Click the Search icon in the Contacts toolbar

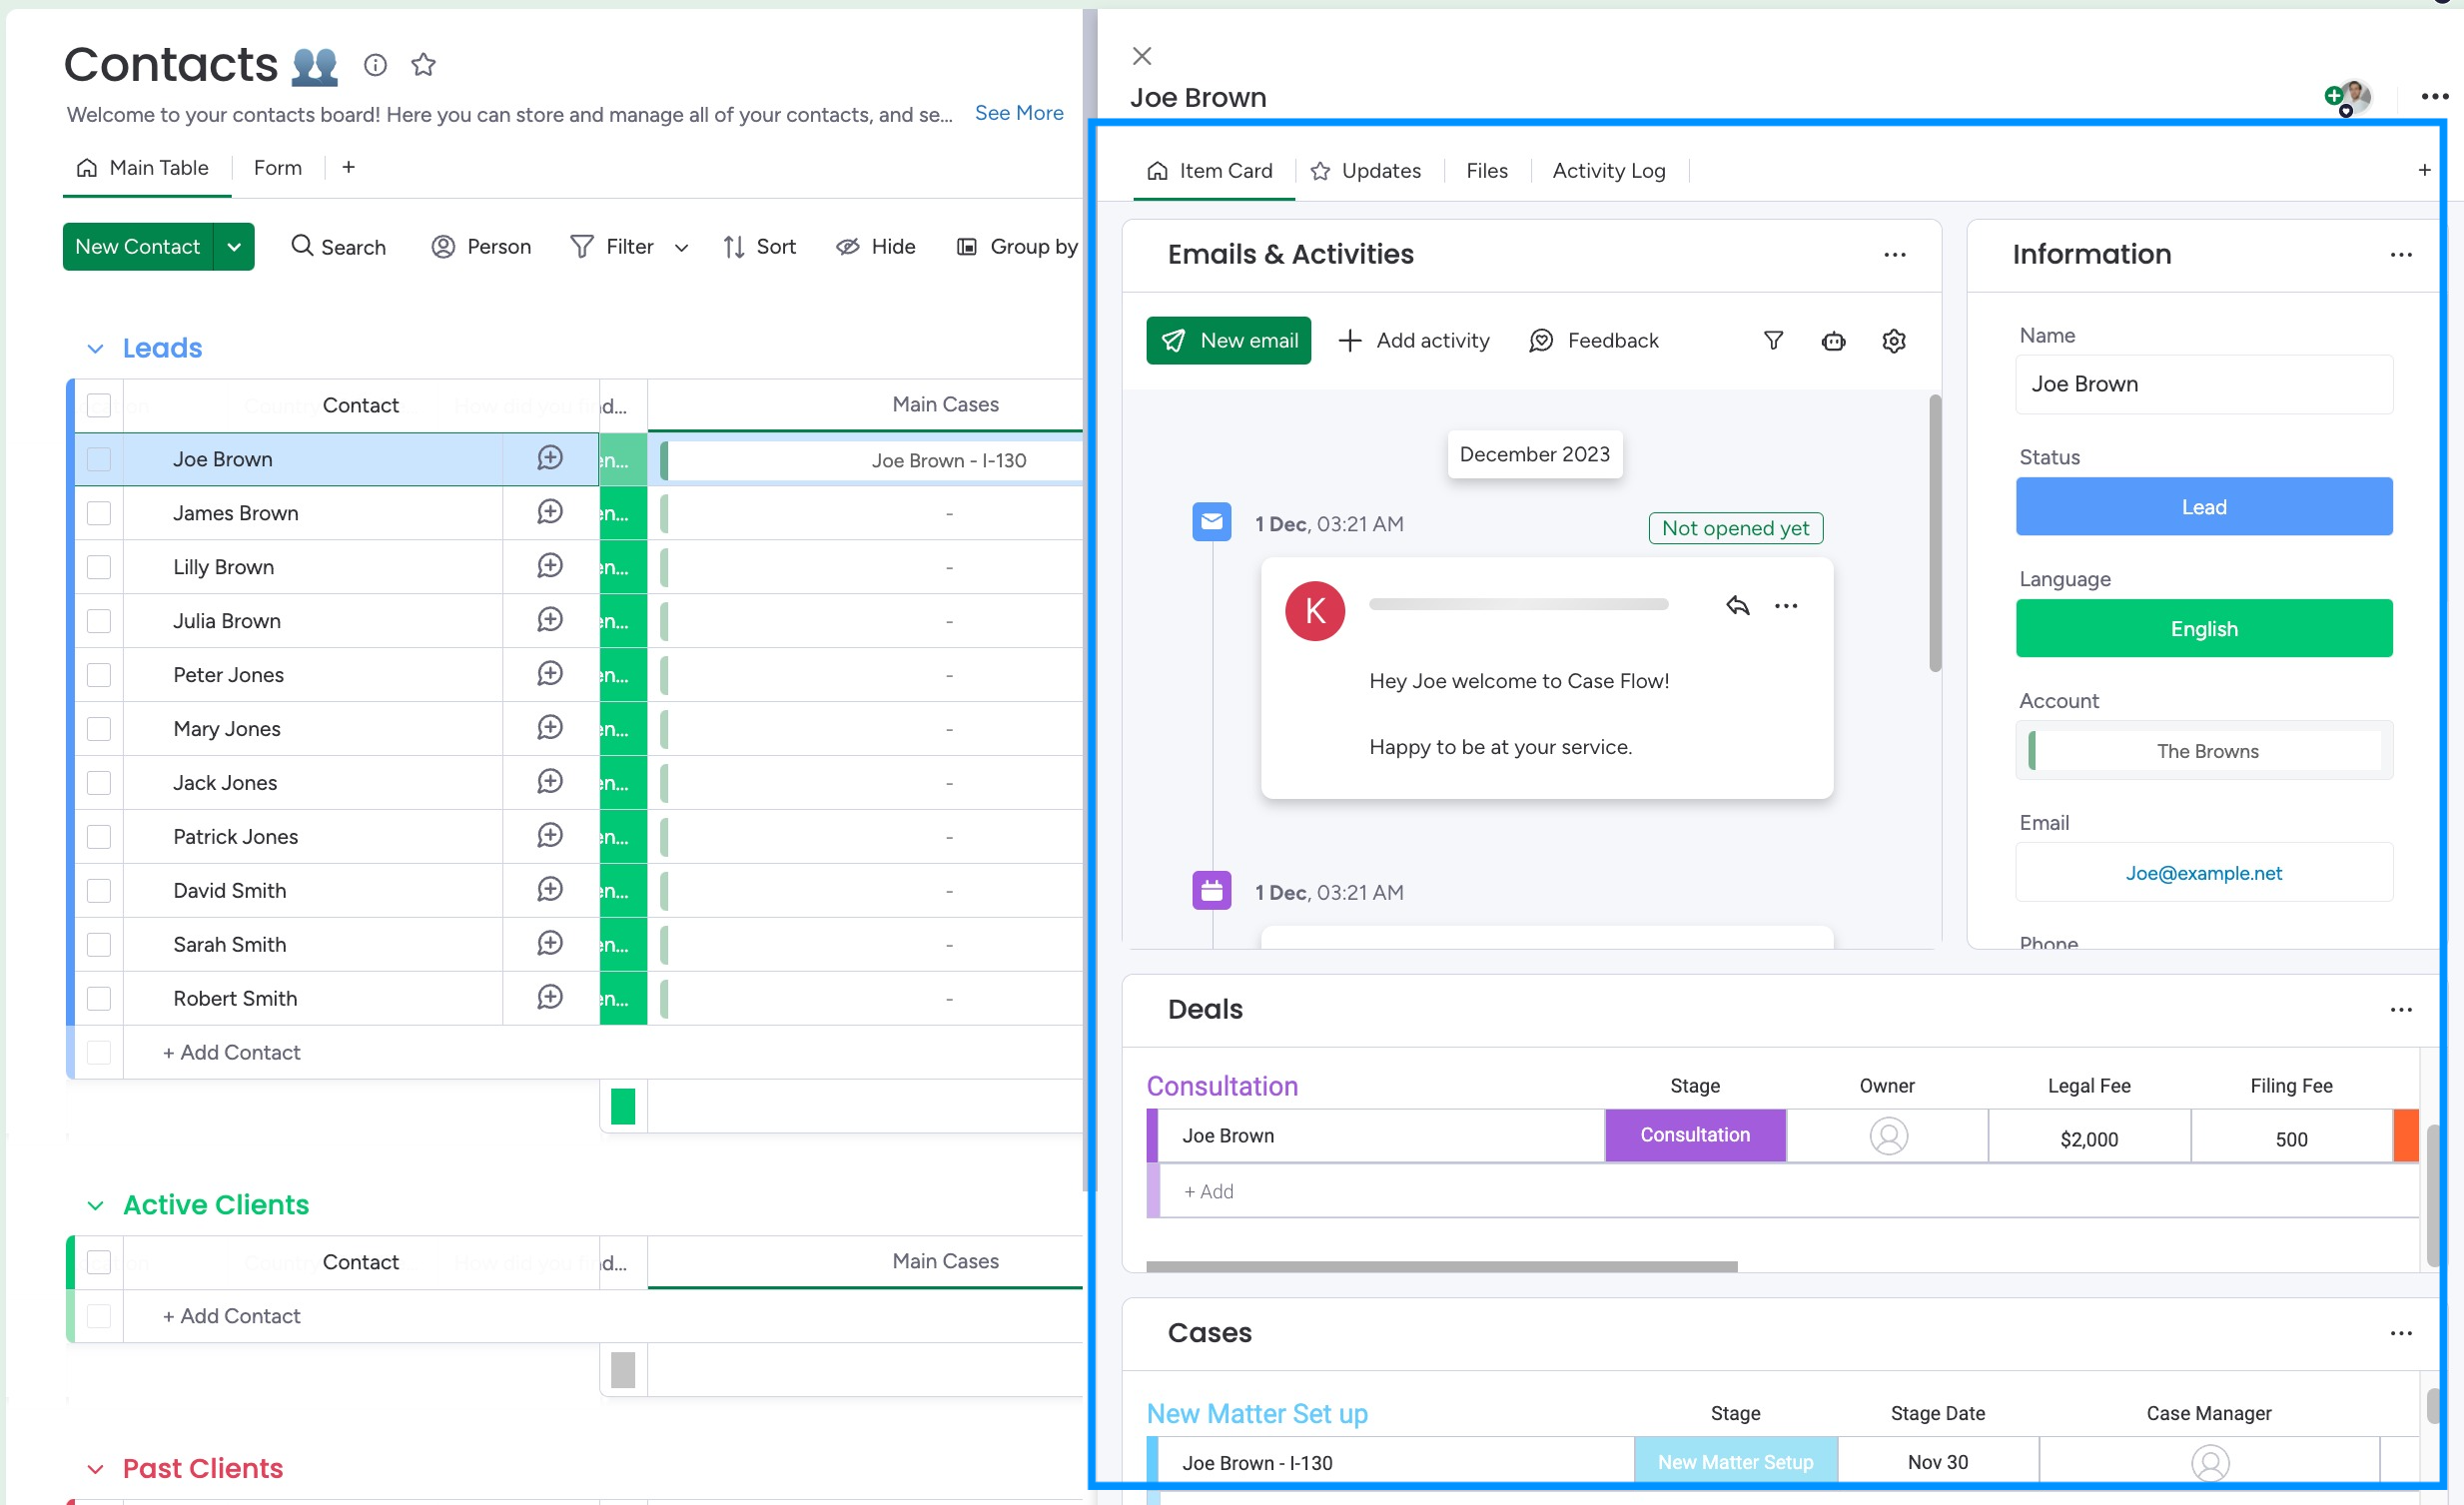pyautogui.click(x=303, y=246)
